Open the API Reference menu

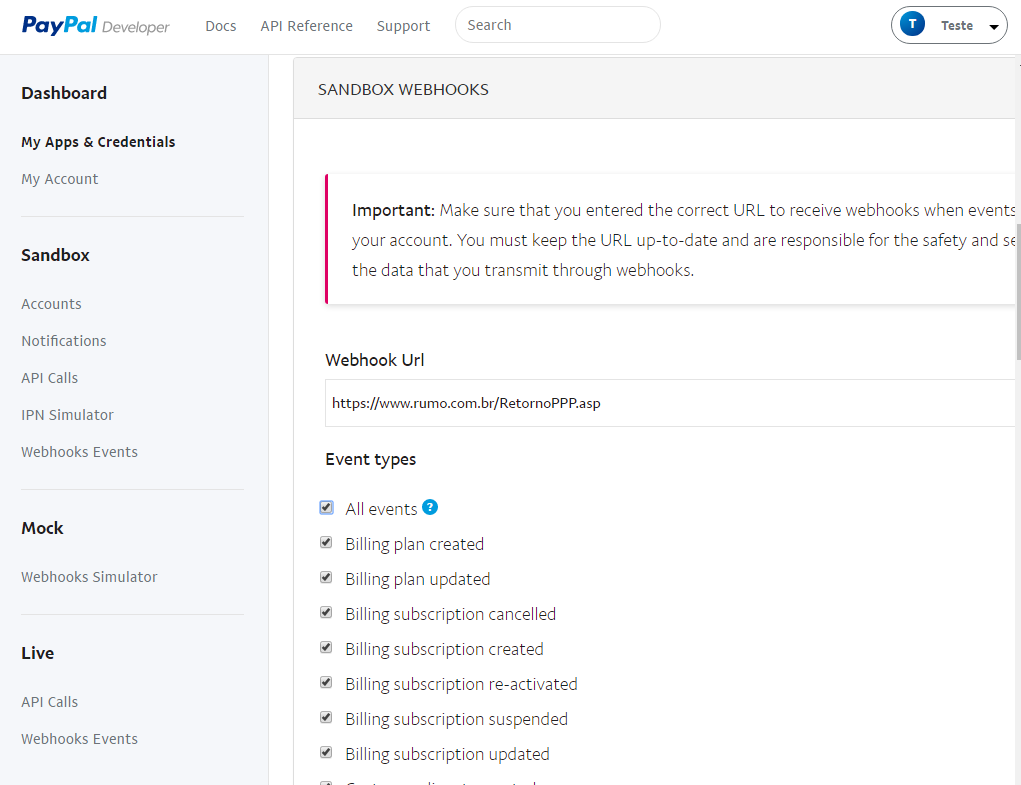pyautogui.click(x=307, y=26)
